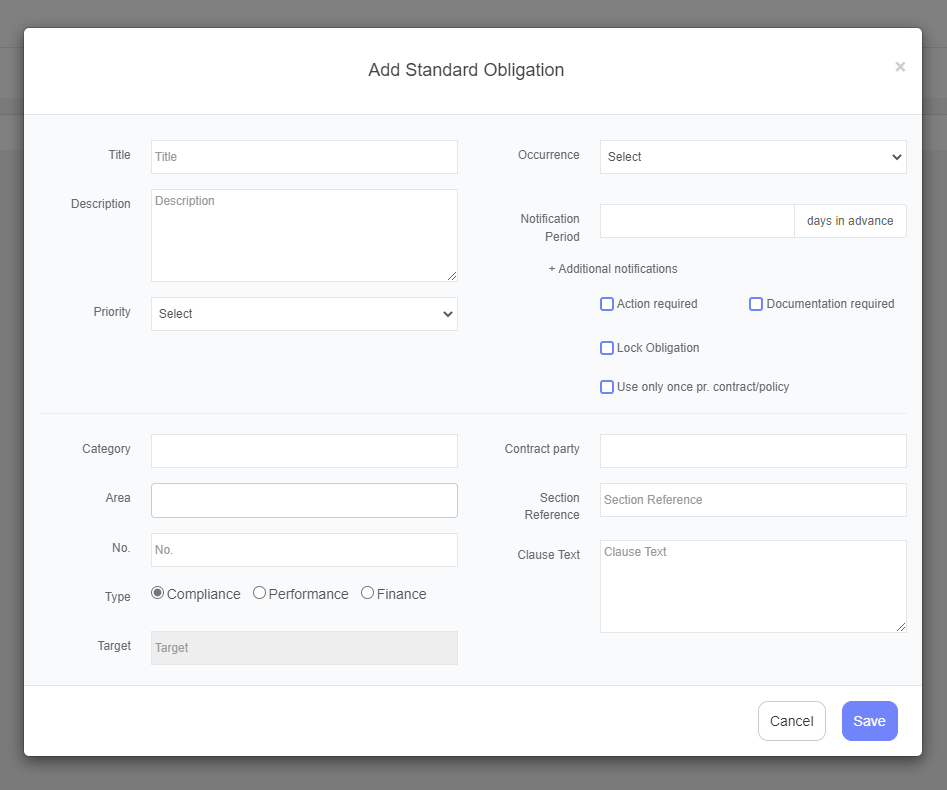Focus the Section Reference input
Image resolution: width=947 pixels, height=790 pixels.
(x=753, y=500)
